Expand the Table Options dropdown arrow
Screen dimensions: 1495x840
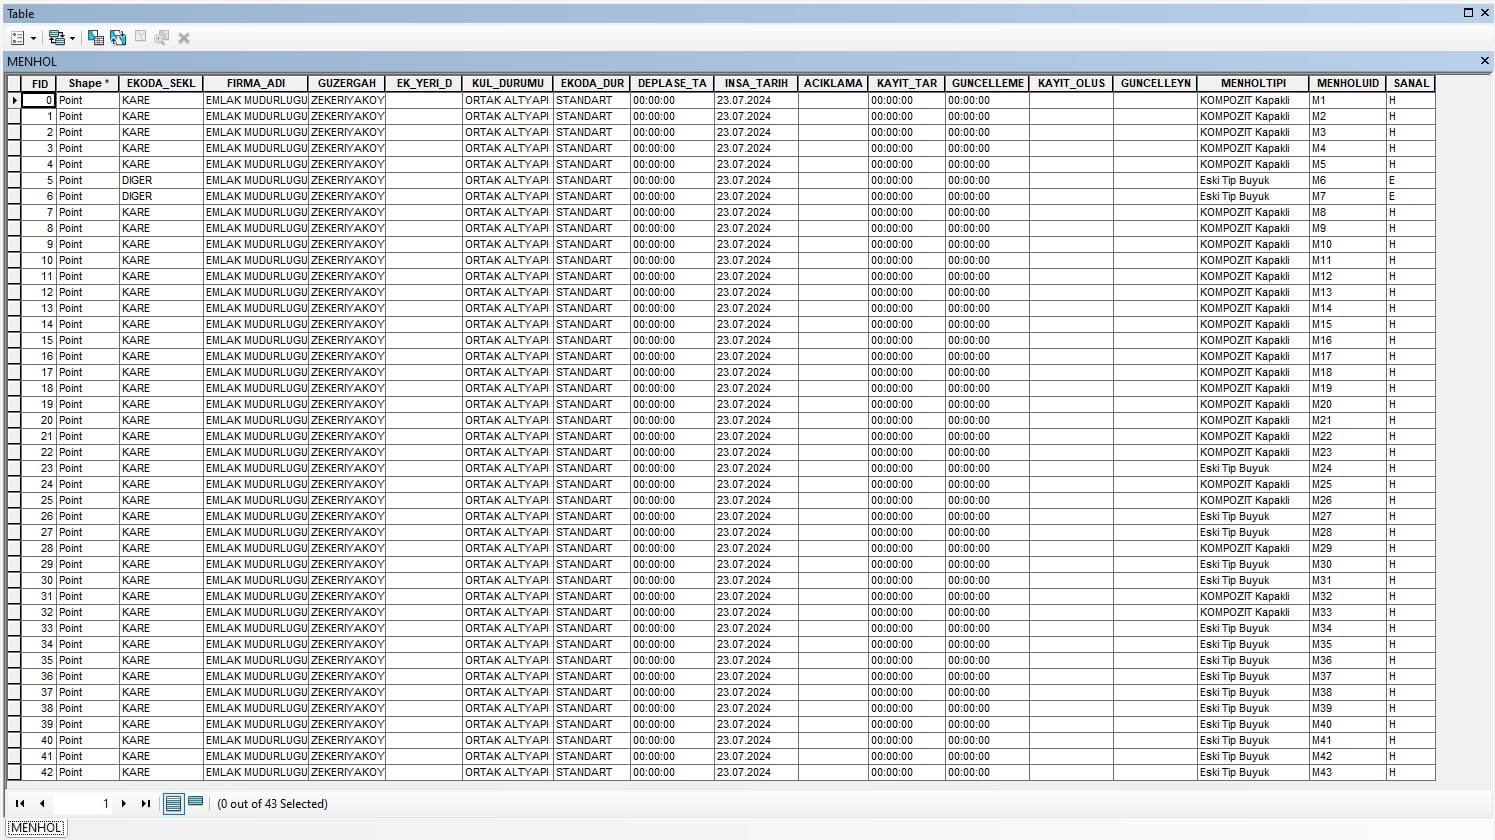pyautogui.click(x=33, y=39)
